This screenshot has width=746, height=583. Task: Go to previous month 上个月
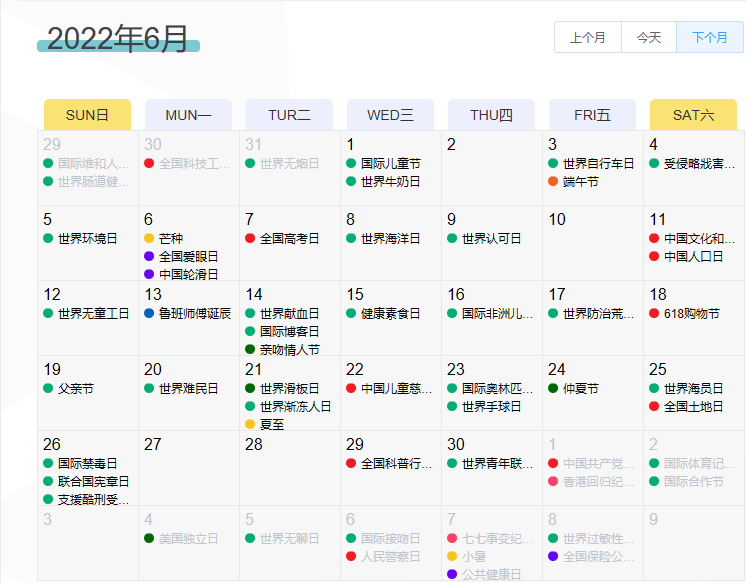tap(588, 37)
